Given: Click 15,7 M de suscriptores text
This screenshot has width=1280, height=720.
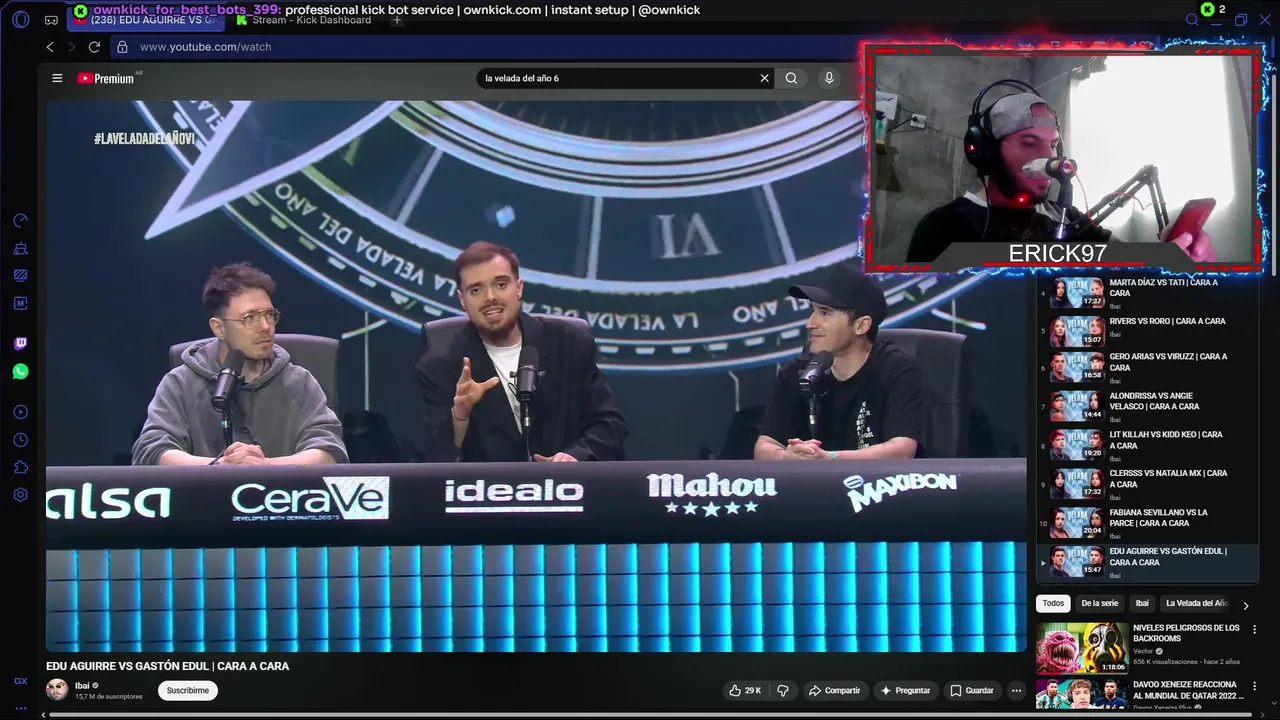Looking at the screenshot, I should click(108, 697).
